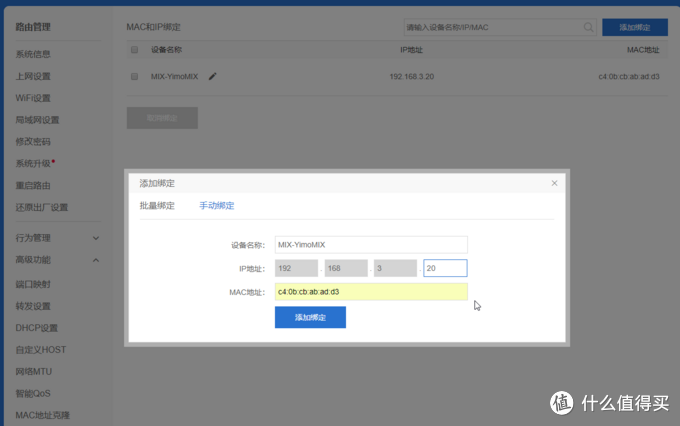680x426 pixels.
Task: Click the gray 取消绑定 button
Action: (x=162, y=118)
